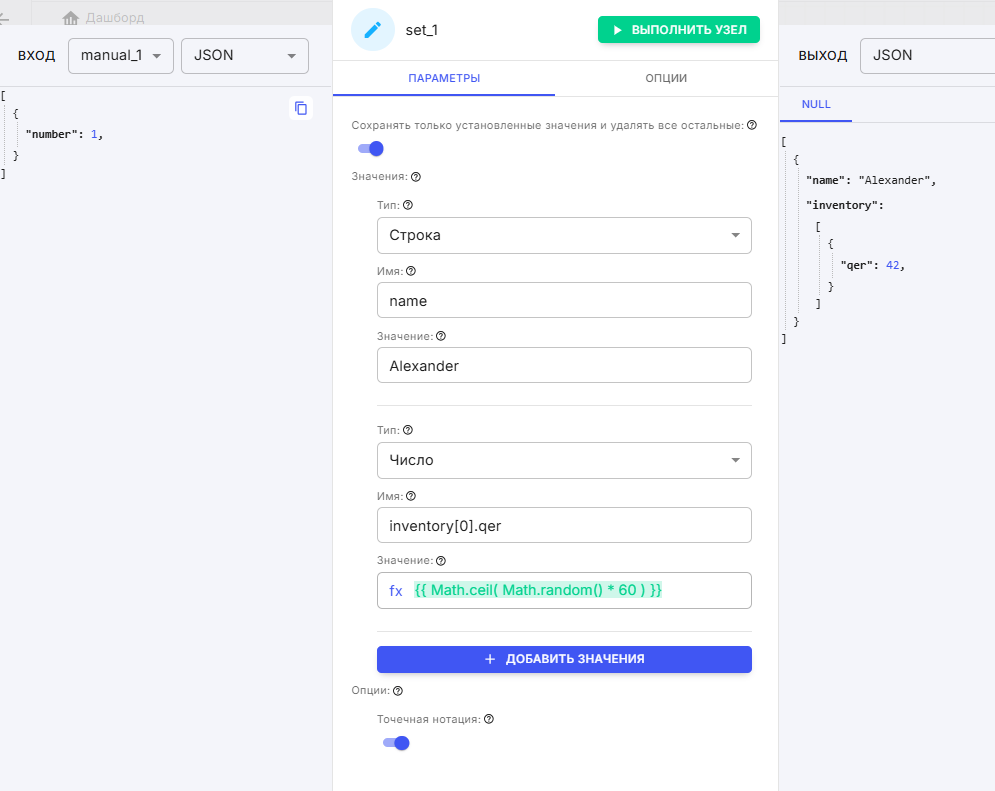Switch to the Опции tab
The image size is (995, 791).
[666, 78]
